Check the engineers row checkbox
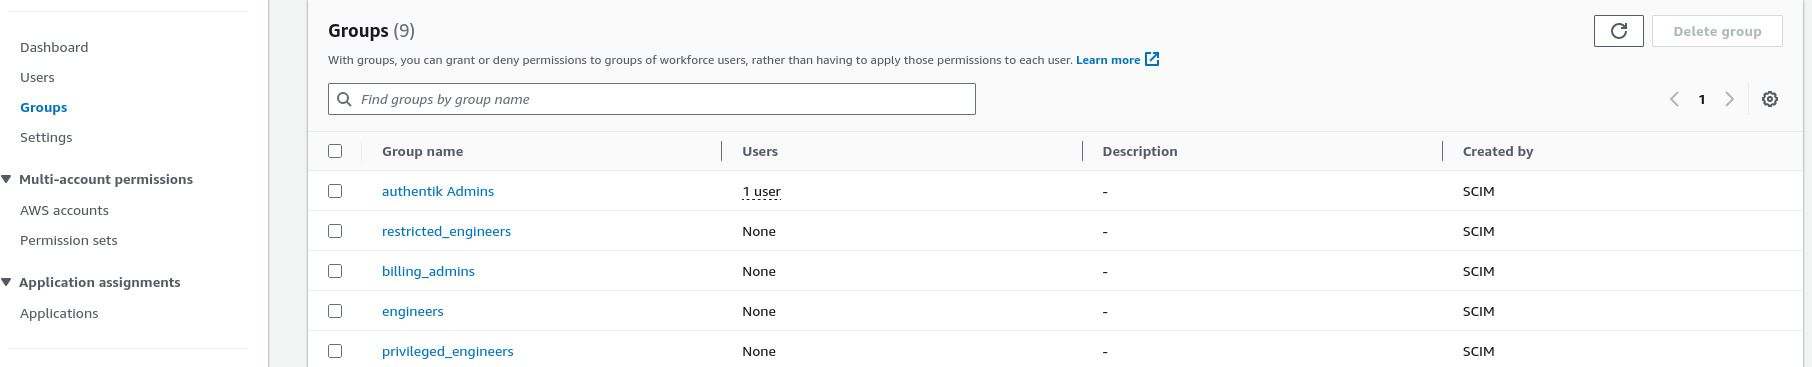Image resolution: width=1812 pixels, height=367 pixels. 335,311
